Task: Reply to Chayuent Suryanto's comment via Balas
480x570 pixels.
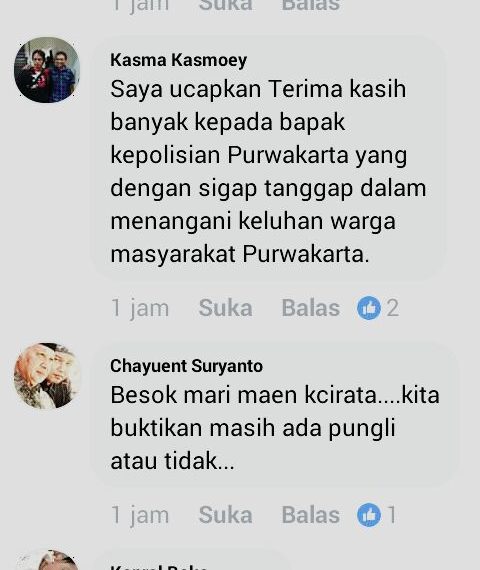Action: point(311,515)
